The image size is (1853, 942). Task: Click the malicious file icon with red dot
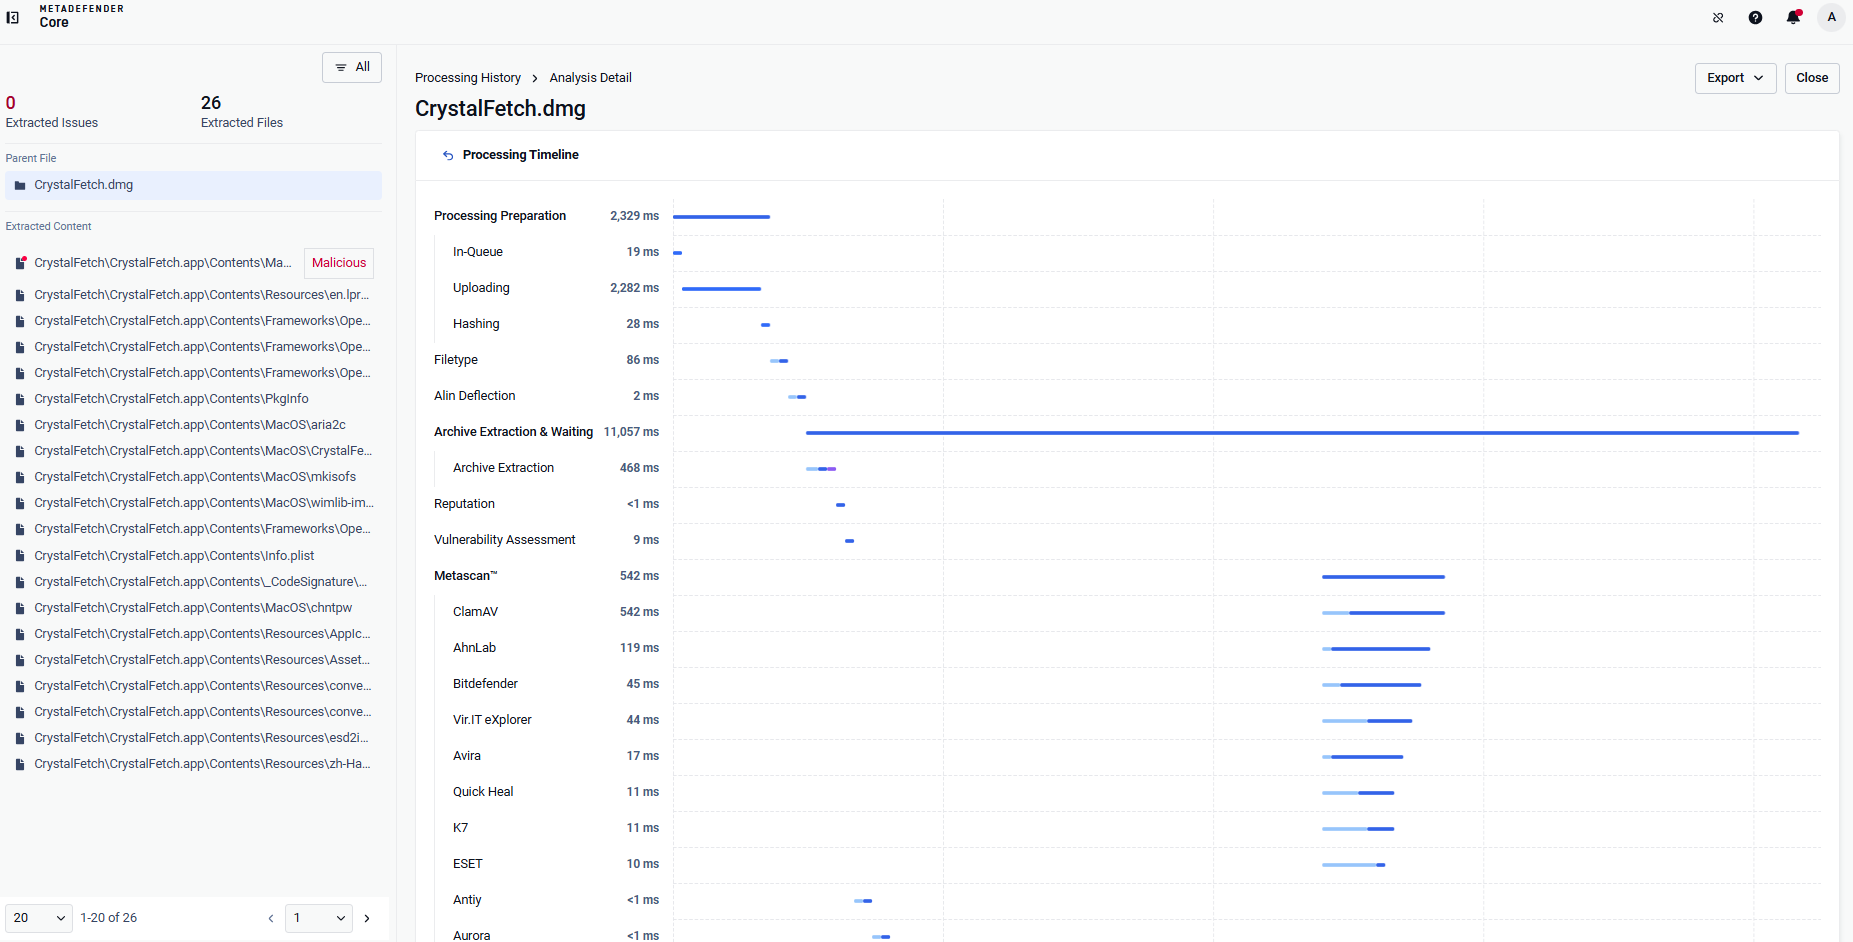pos(20,263)
